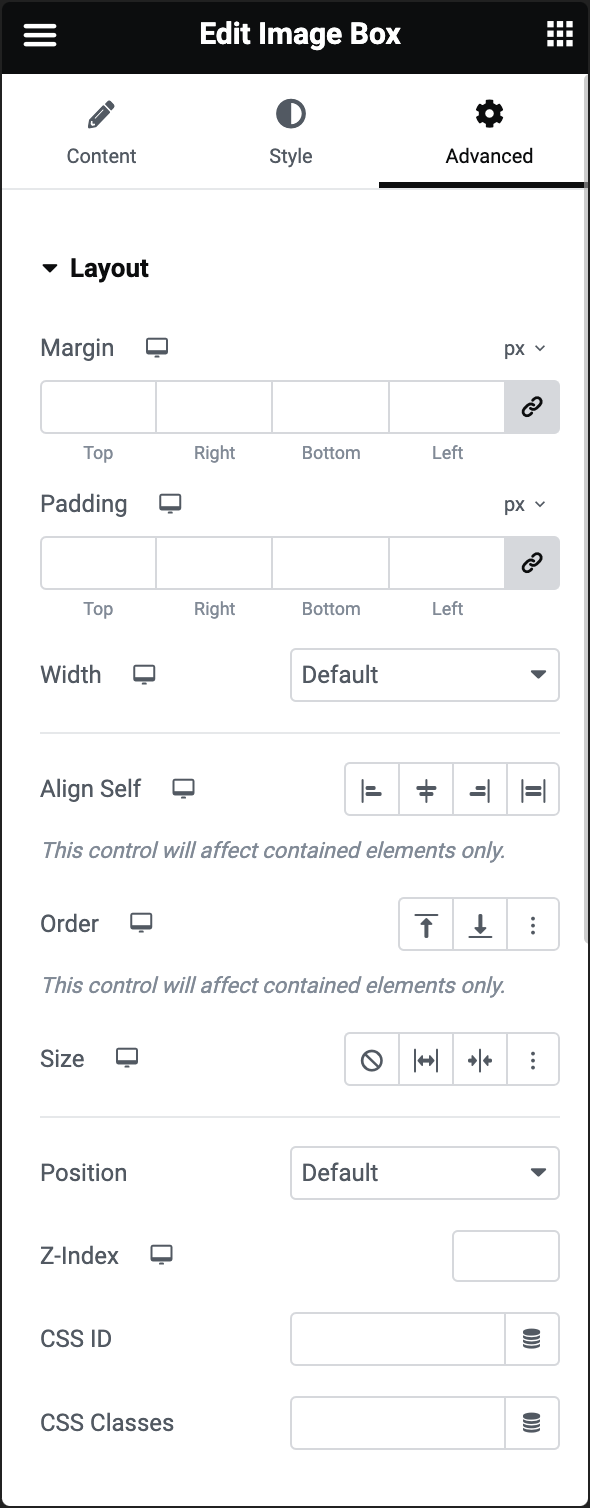
Task: Open the widgets panel grid icon
Action: click(x=558, y=34)
